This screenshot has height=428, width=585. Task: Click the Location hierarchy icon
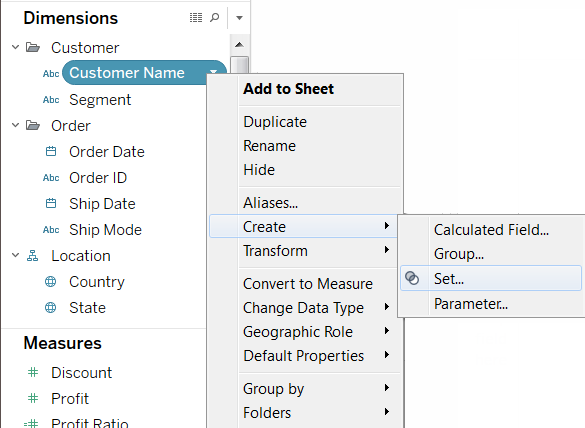click(x=32, y=256)
